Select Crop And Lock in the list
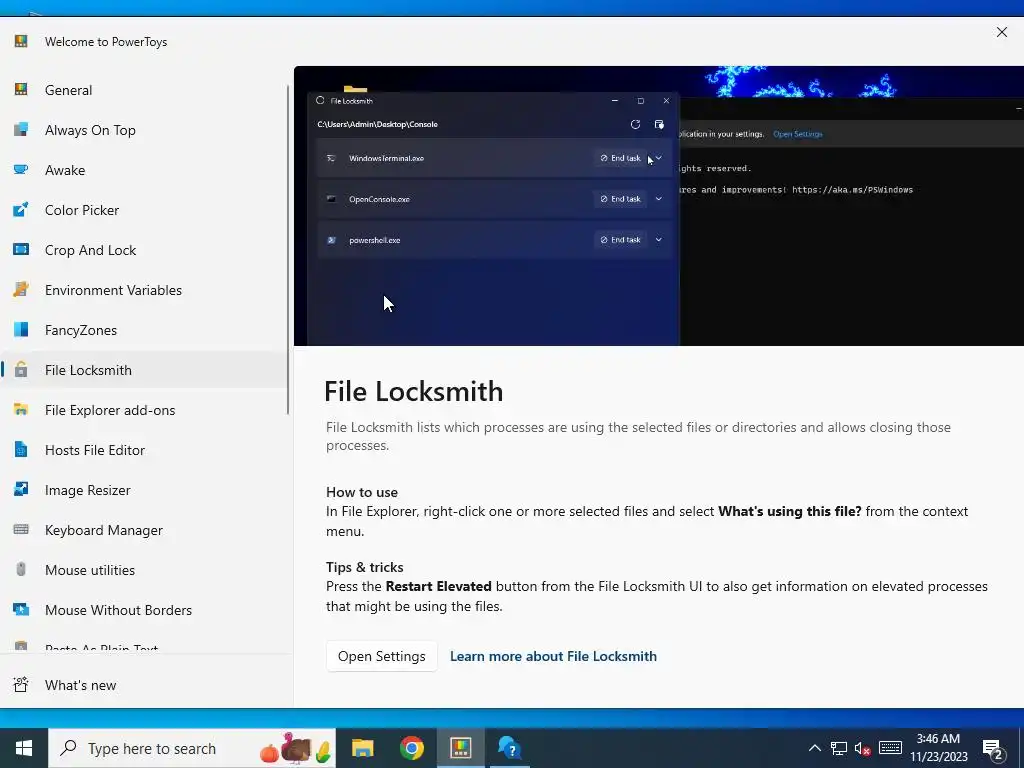 (x=144, y=249)
